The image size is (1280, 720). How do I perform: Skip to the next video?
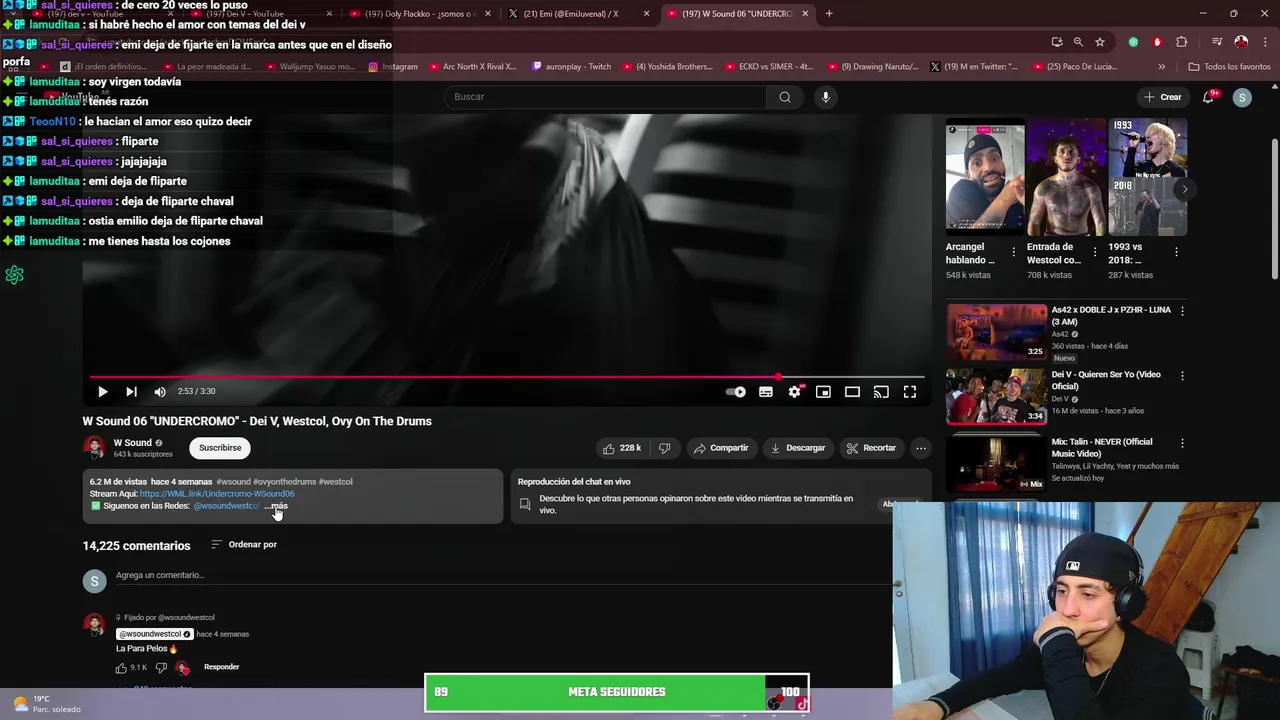point(131,392)
